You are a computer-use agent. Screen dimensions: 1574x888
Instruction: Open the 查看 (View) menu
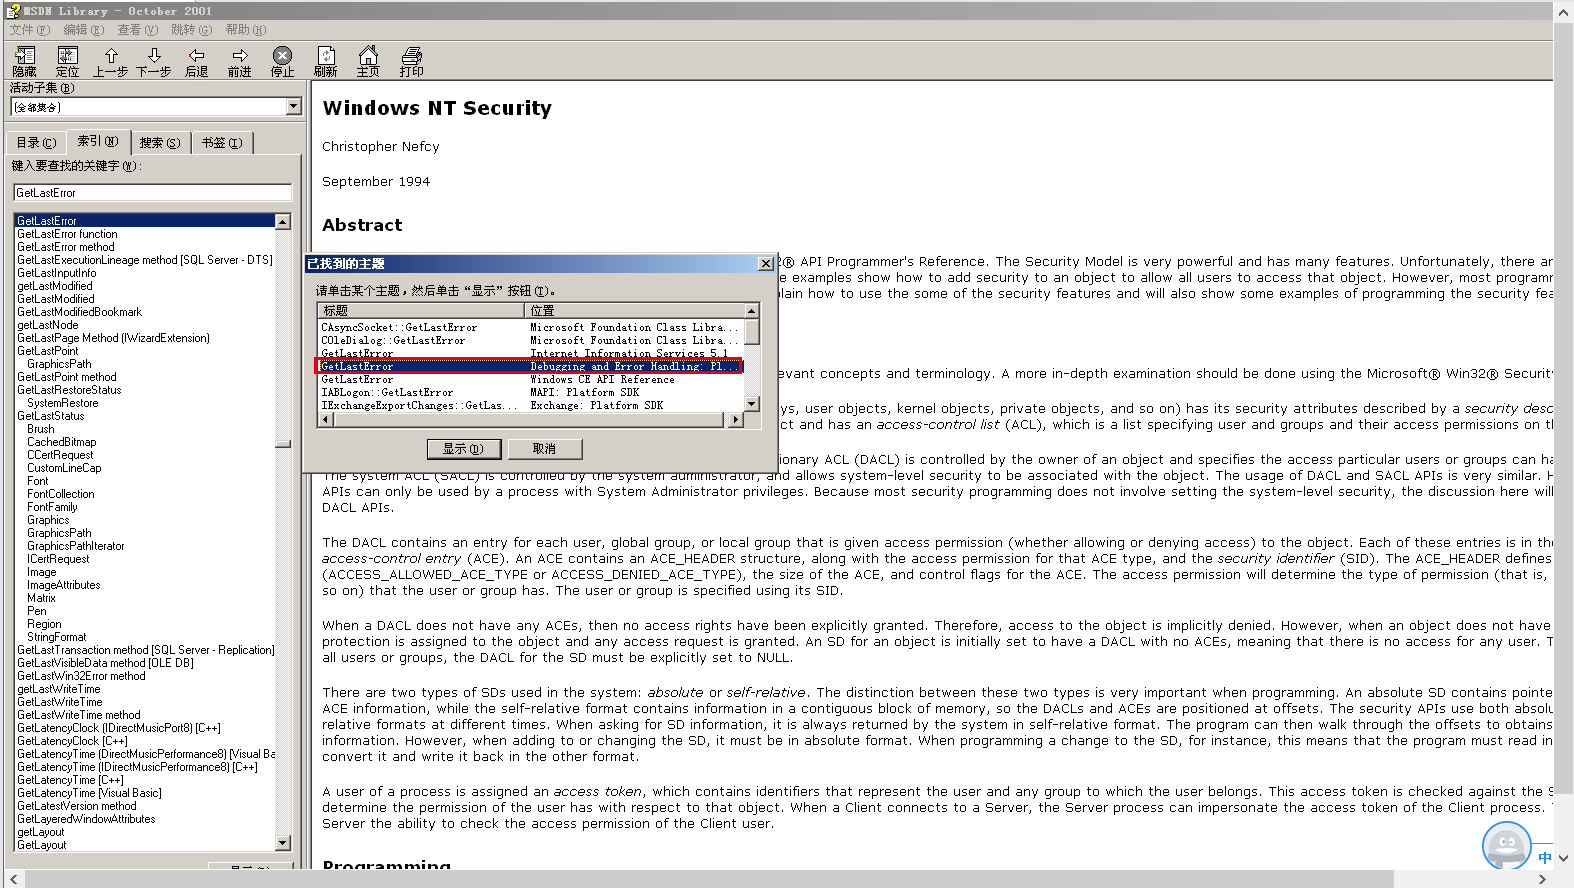138,30
